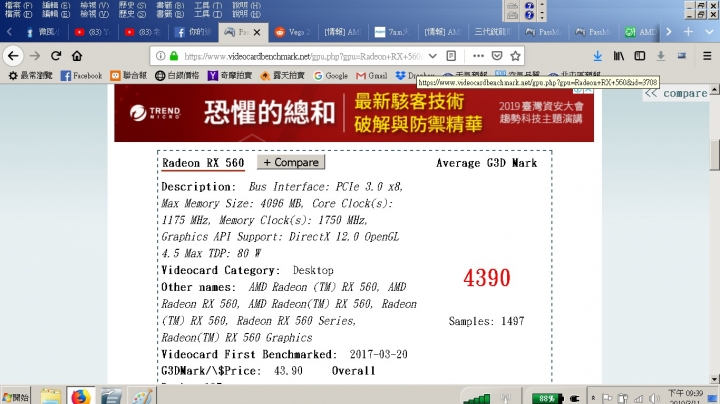Image resolution: width=720 pixels, height=404 pixels.
Task: Open a new tab with plus button
Action: click(688, 32)
